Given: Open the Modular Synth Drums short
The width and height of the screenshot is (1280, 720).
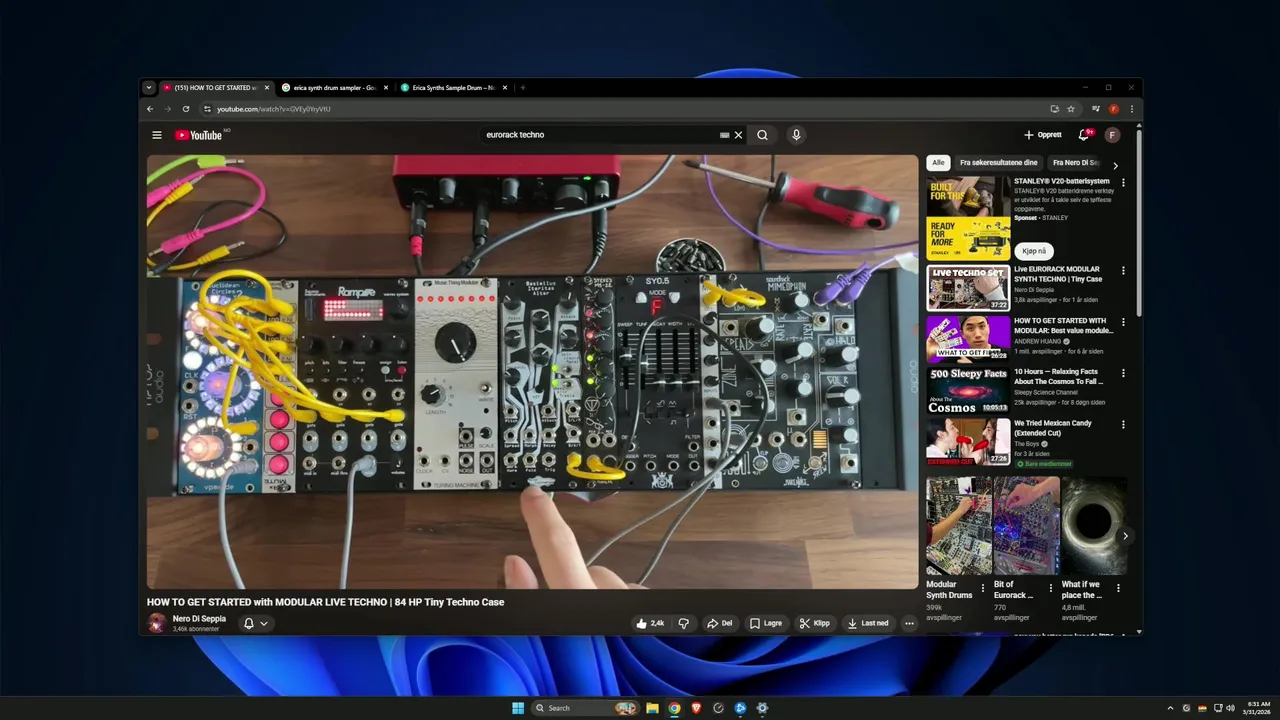Looking at the screenshot, I should (957, 526).
